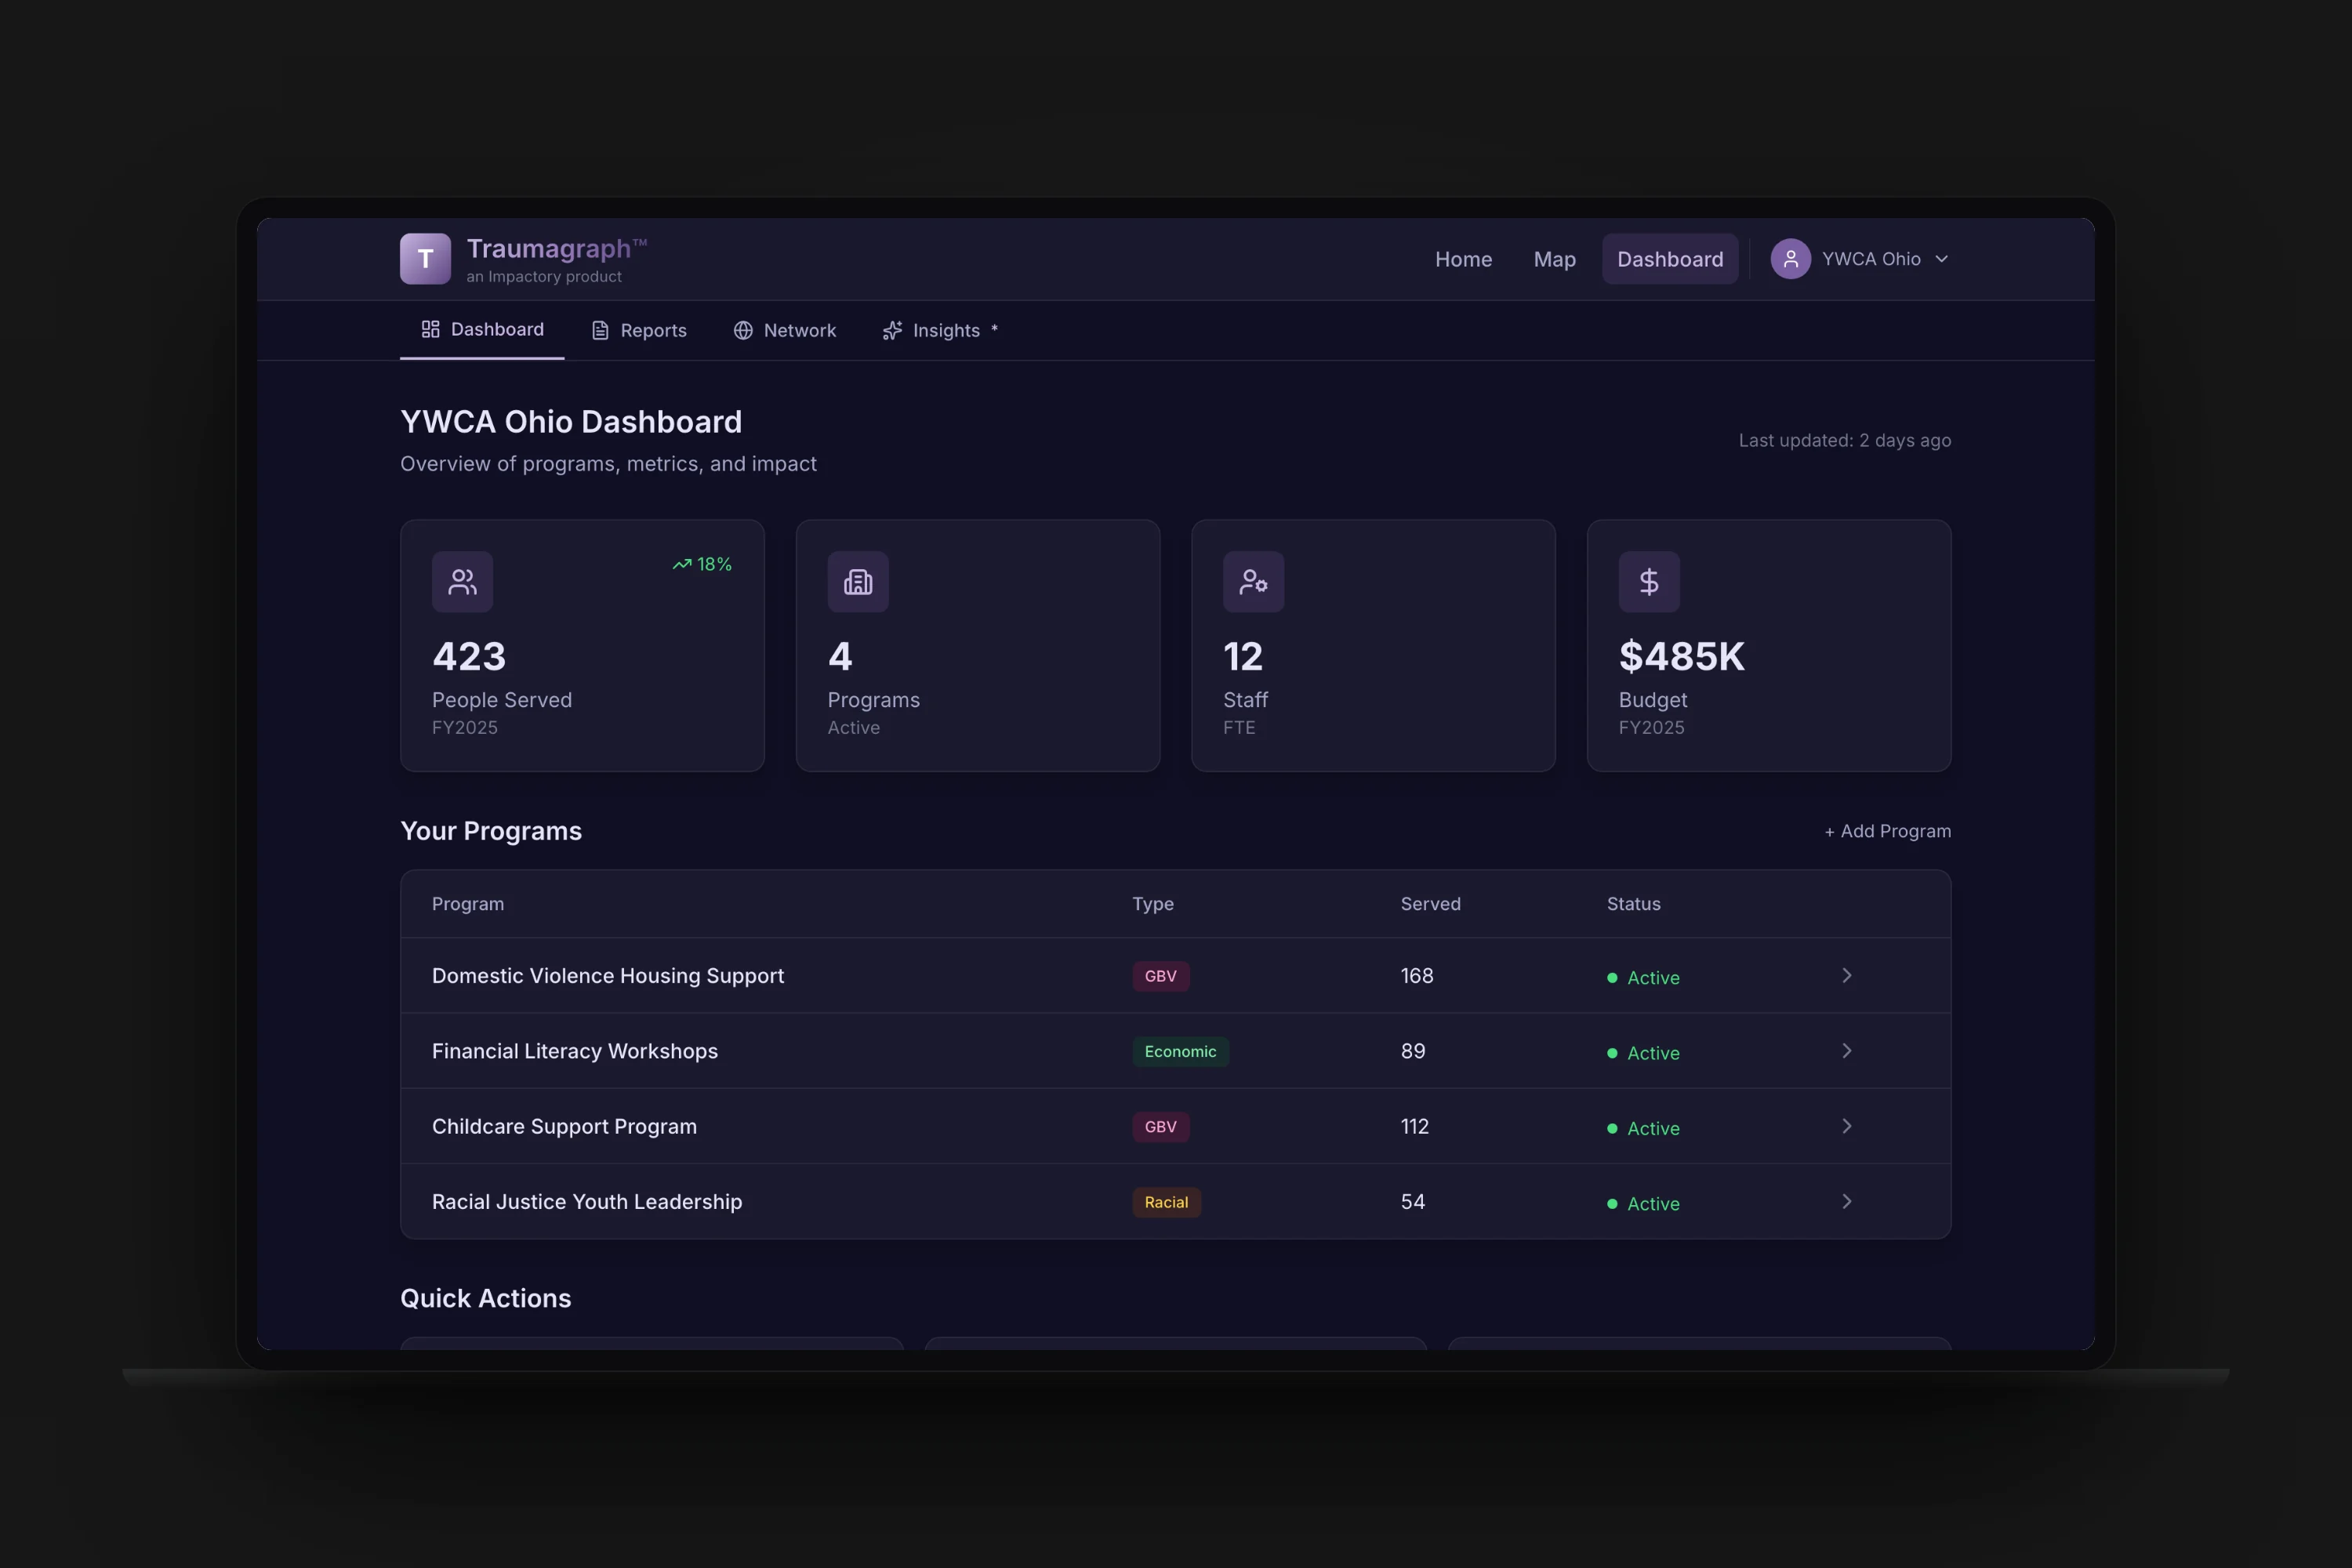2352x1568 pixels.
Task: Click the Racial Justice Youth Leadership name
Action: point(587,1202)
